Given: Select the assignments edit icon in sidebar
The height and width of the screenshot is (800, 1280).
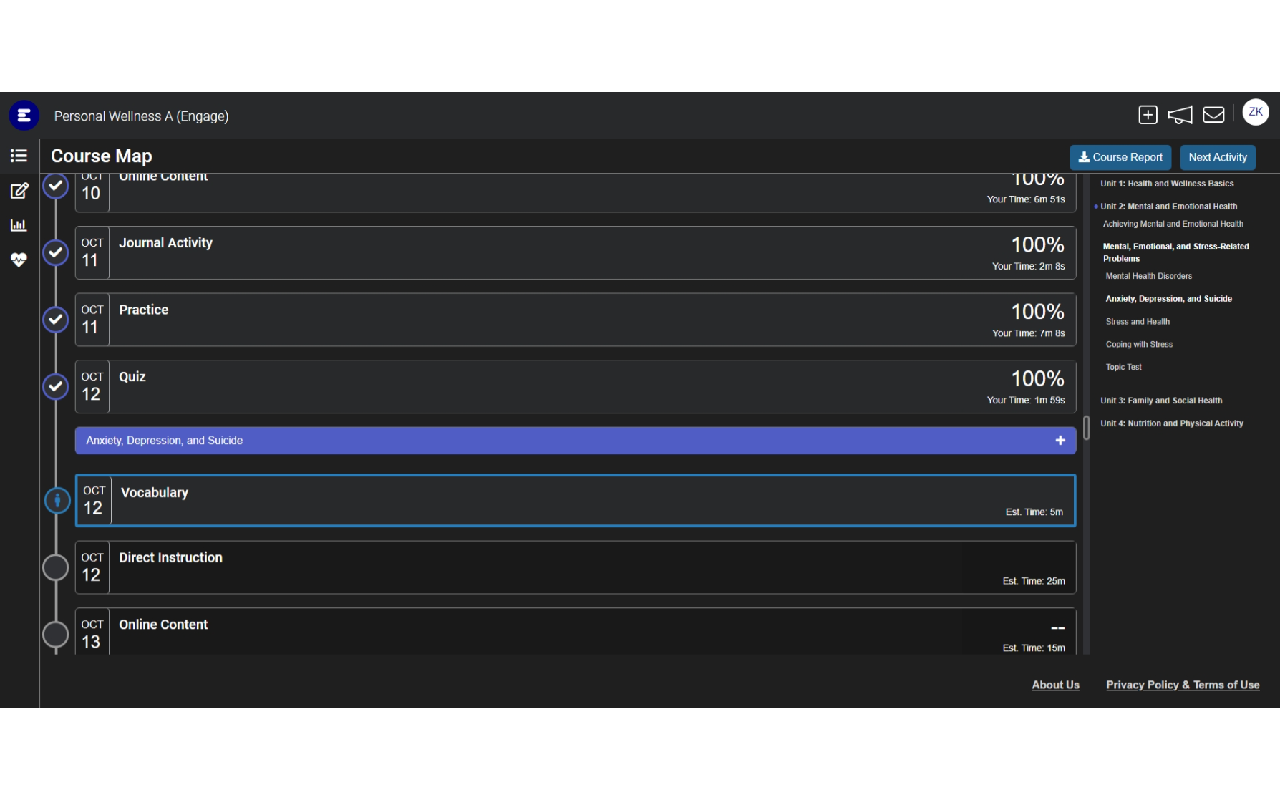Looking at the screenshot, I should 18,190.
